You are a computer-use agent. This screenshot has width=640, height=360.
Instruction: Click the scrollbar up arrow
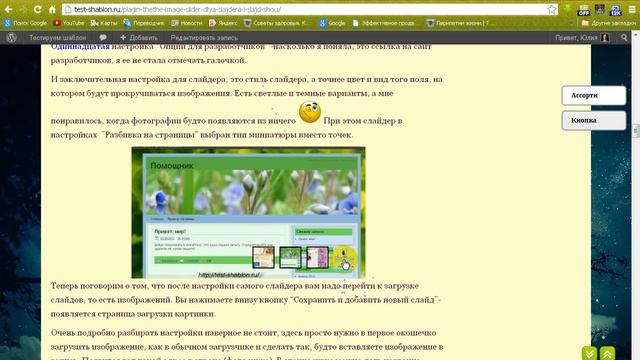pyautogui.click(x=636, y=35)
